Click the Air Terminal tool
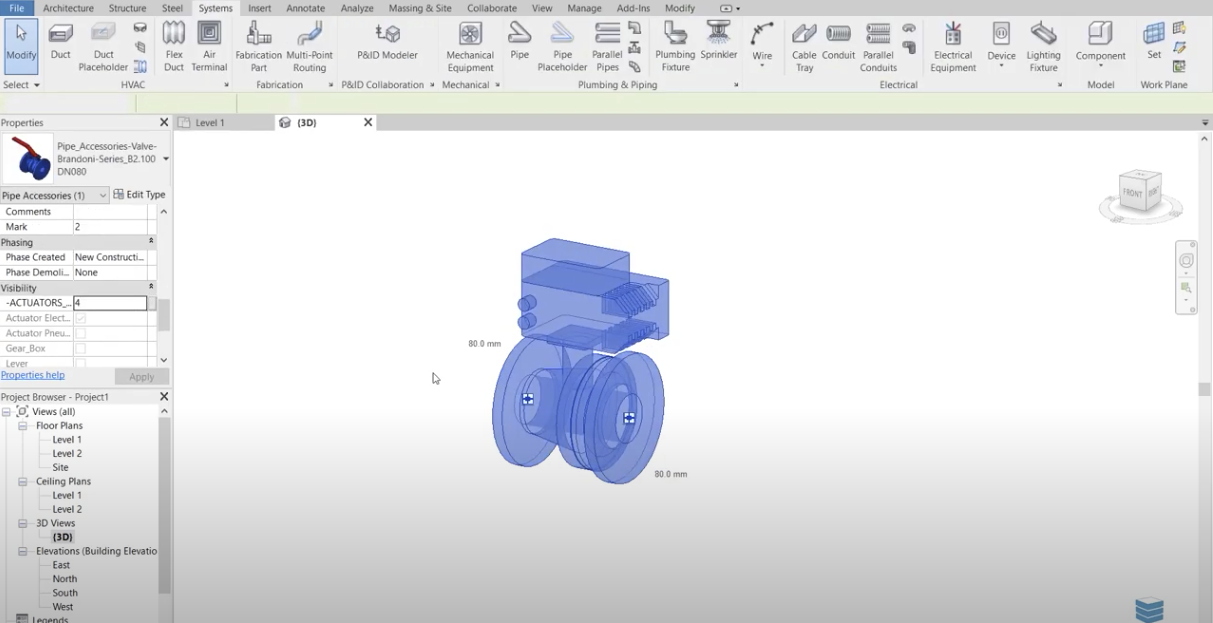 [x=209, y=46]
